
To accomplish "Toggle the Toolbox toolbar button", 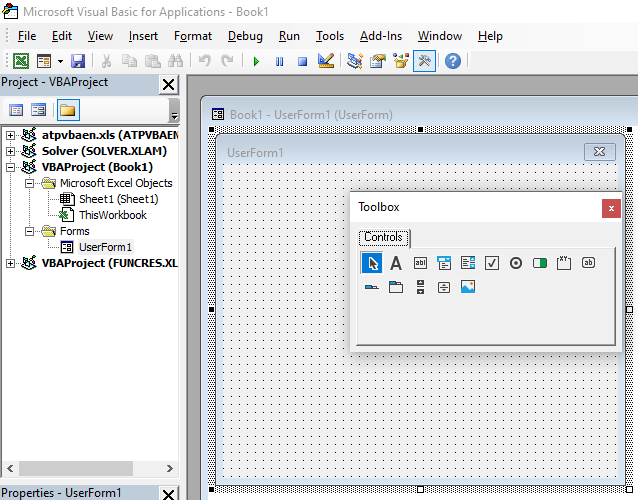I will [424, 61].
